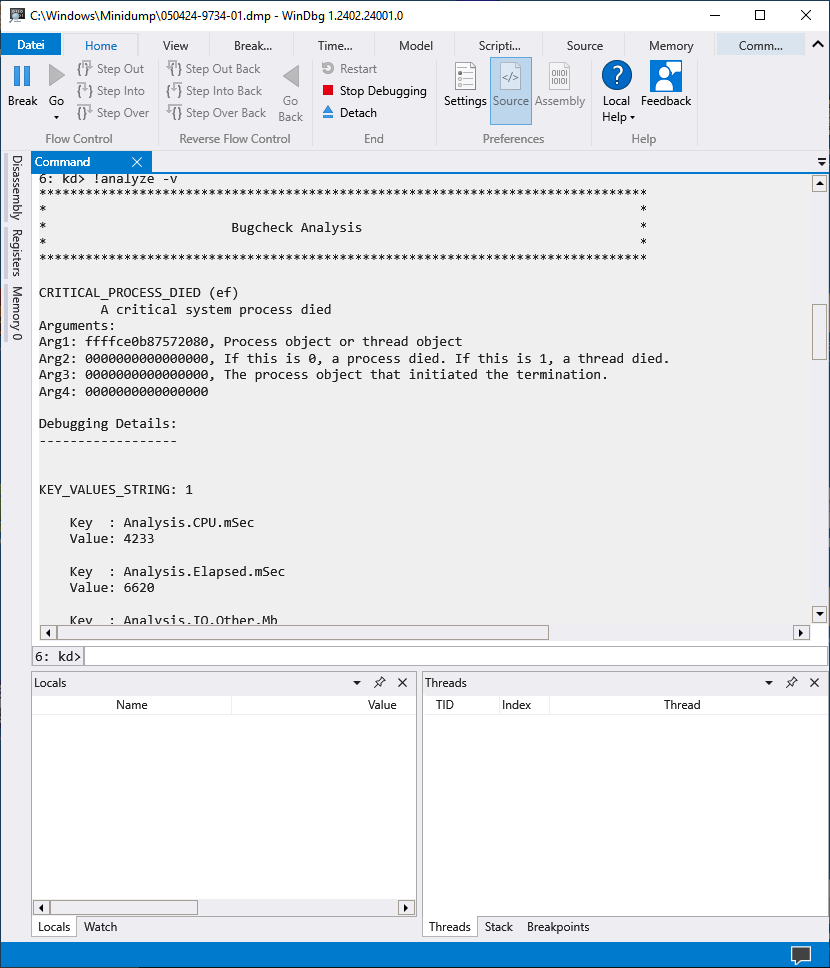830x968 pixels.
Task: Select the Locals bottom tab
Action: 54,927
